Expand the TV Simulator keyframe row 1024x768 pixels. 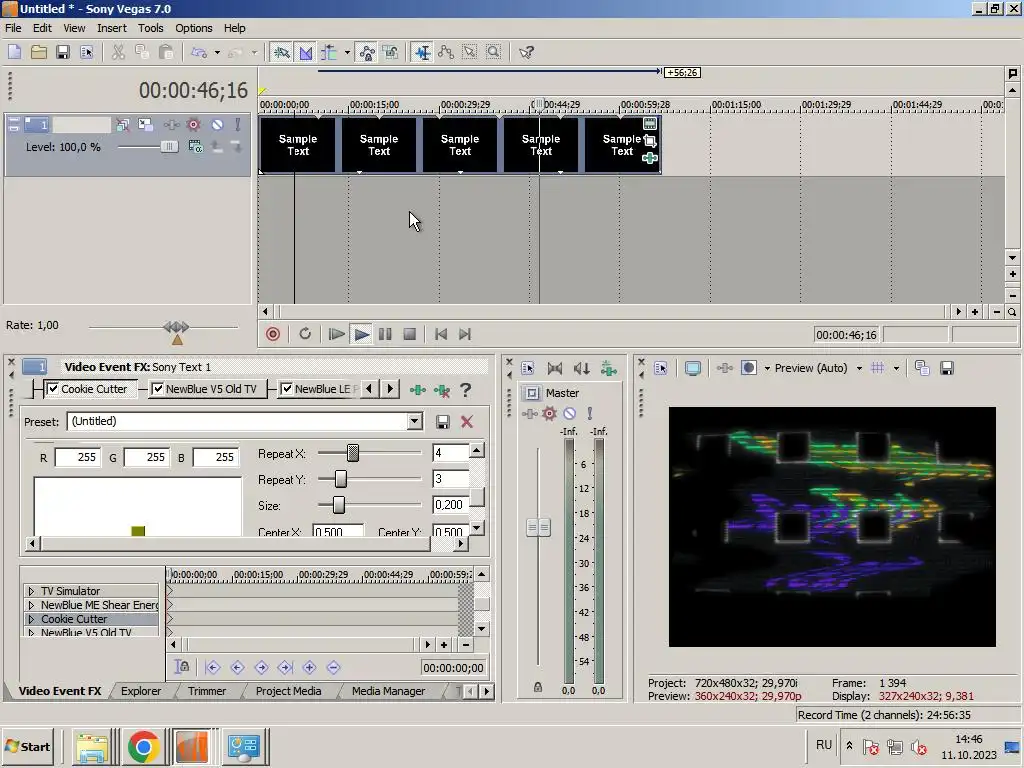click(31, 591)
